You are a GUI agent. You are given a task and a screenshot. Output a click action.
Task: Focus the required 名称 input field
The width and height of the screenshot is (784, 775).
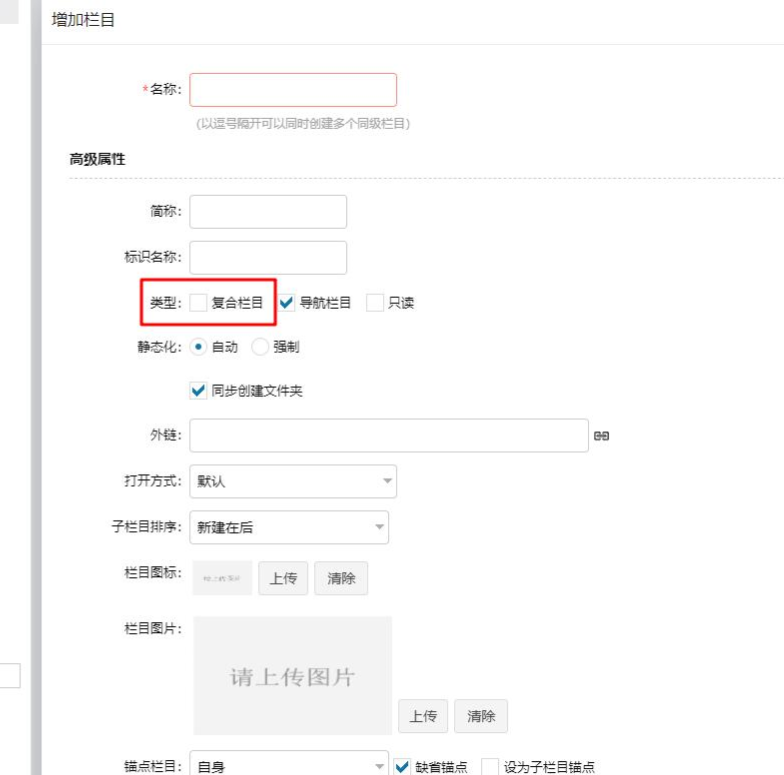[292, 90]
